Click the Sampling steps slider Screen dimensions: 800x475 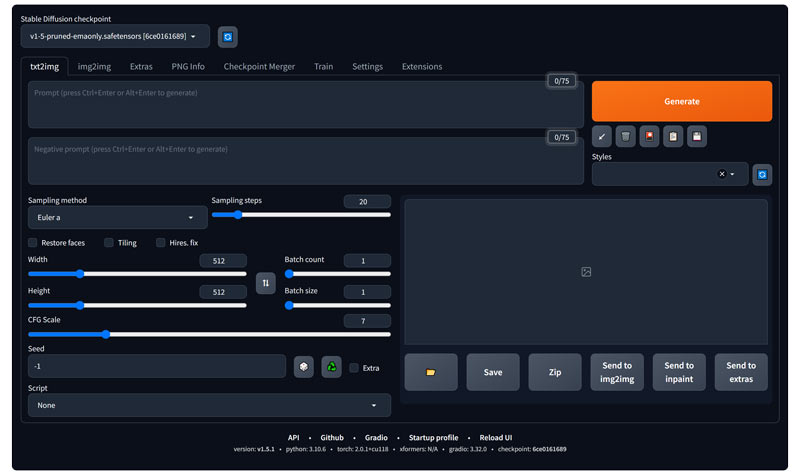pos(301,215)
